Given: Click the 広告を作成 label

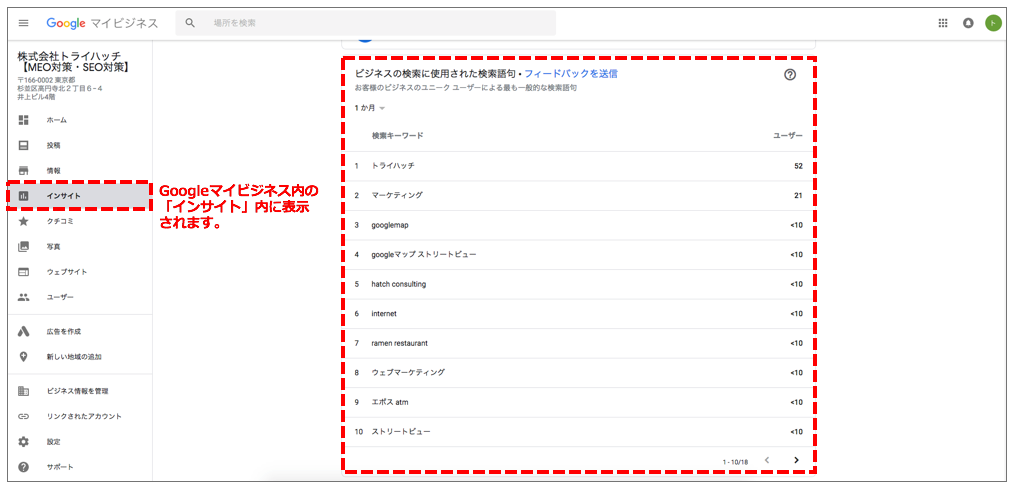Looking at the screenshot, I should coord(63,332).
